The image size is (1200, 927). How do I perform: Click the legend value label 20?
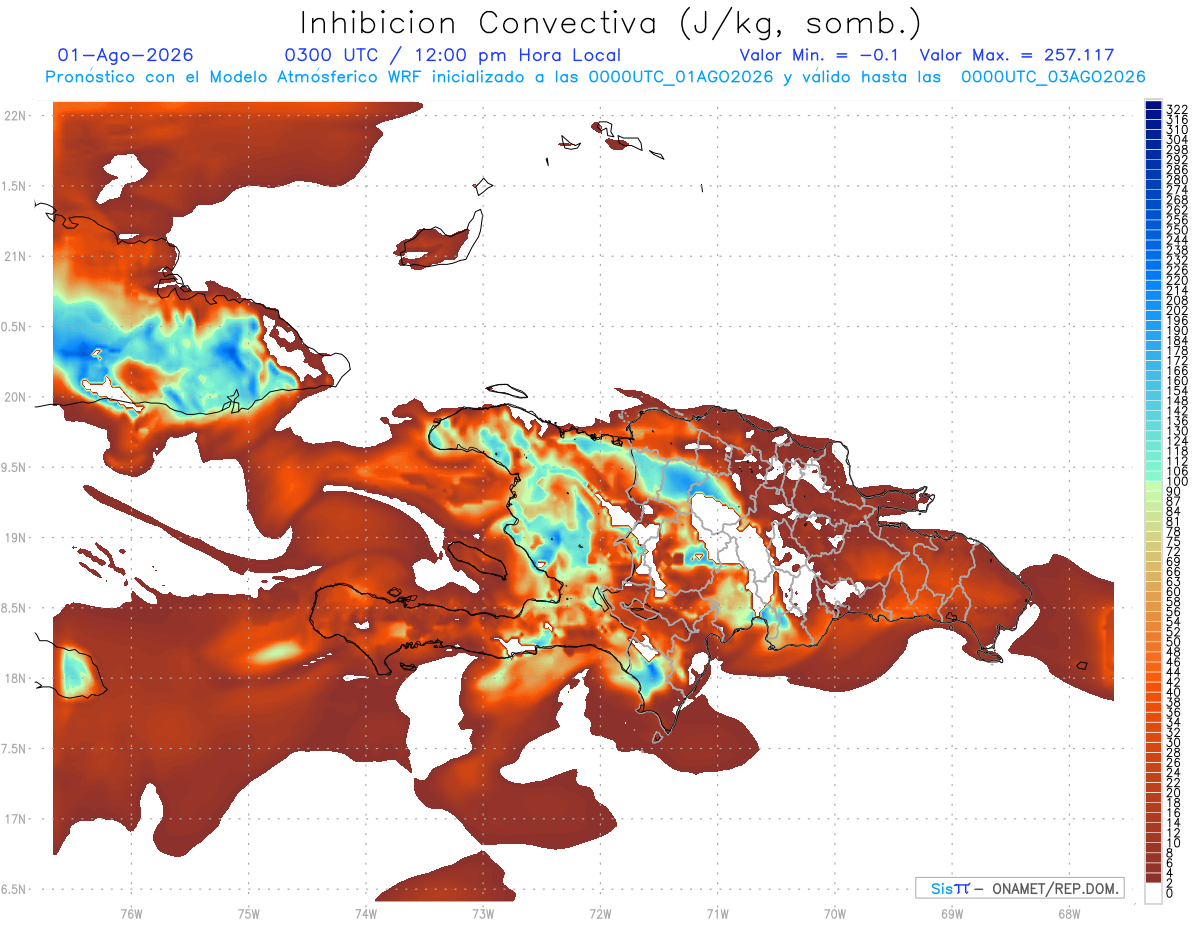tap(1174, 792)
